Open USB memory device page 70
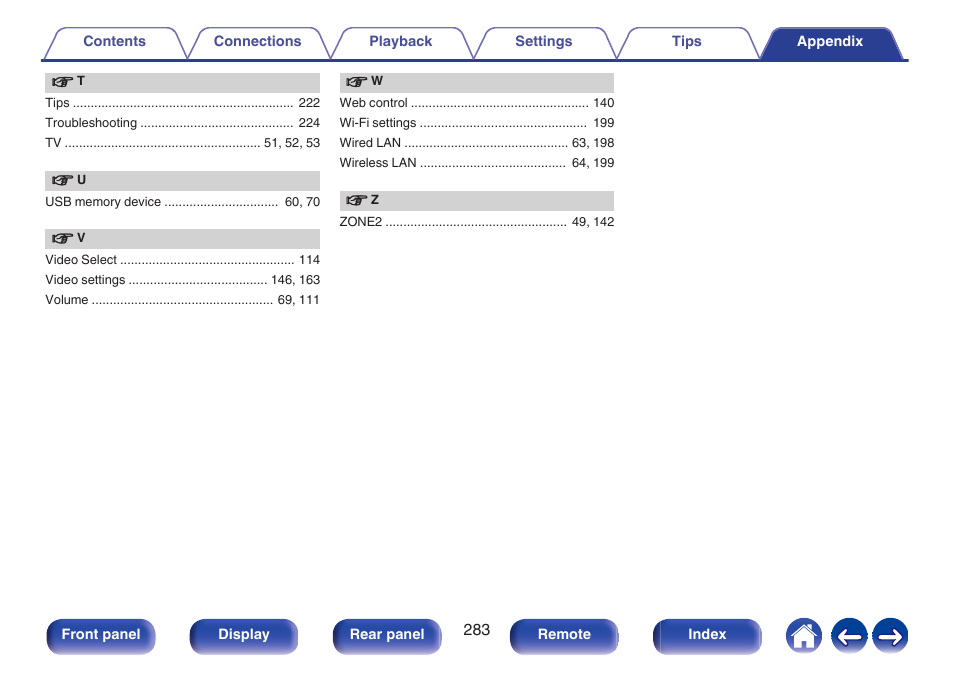The height and width of the screenshot is (673, 954). (313, 202)
